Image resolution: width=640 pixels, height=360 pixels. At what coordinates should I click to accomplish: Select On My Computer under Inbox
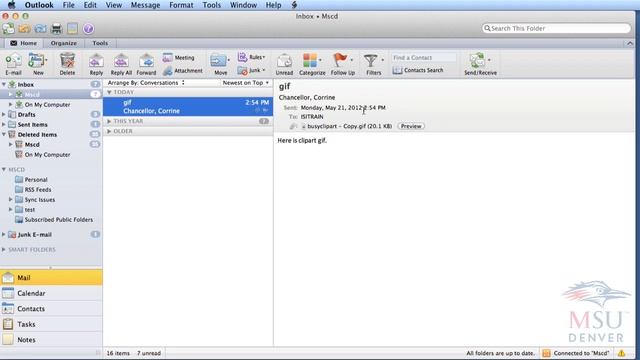click(47, 104)
